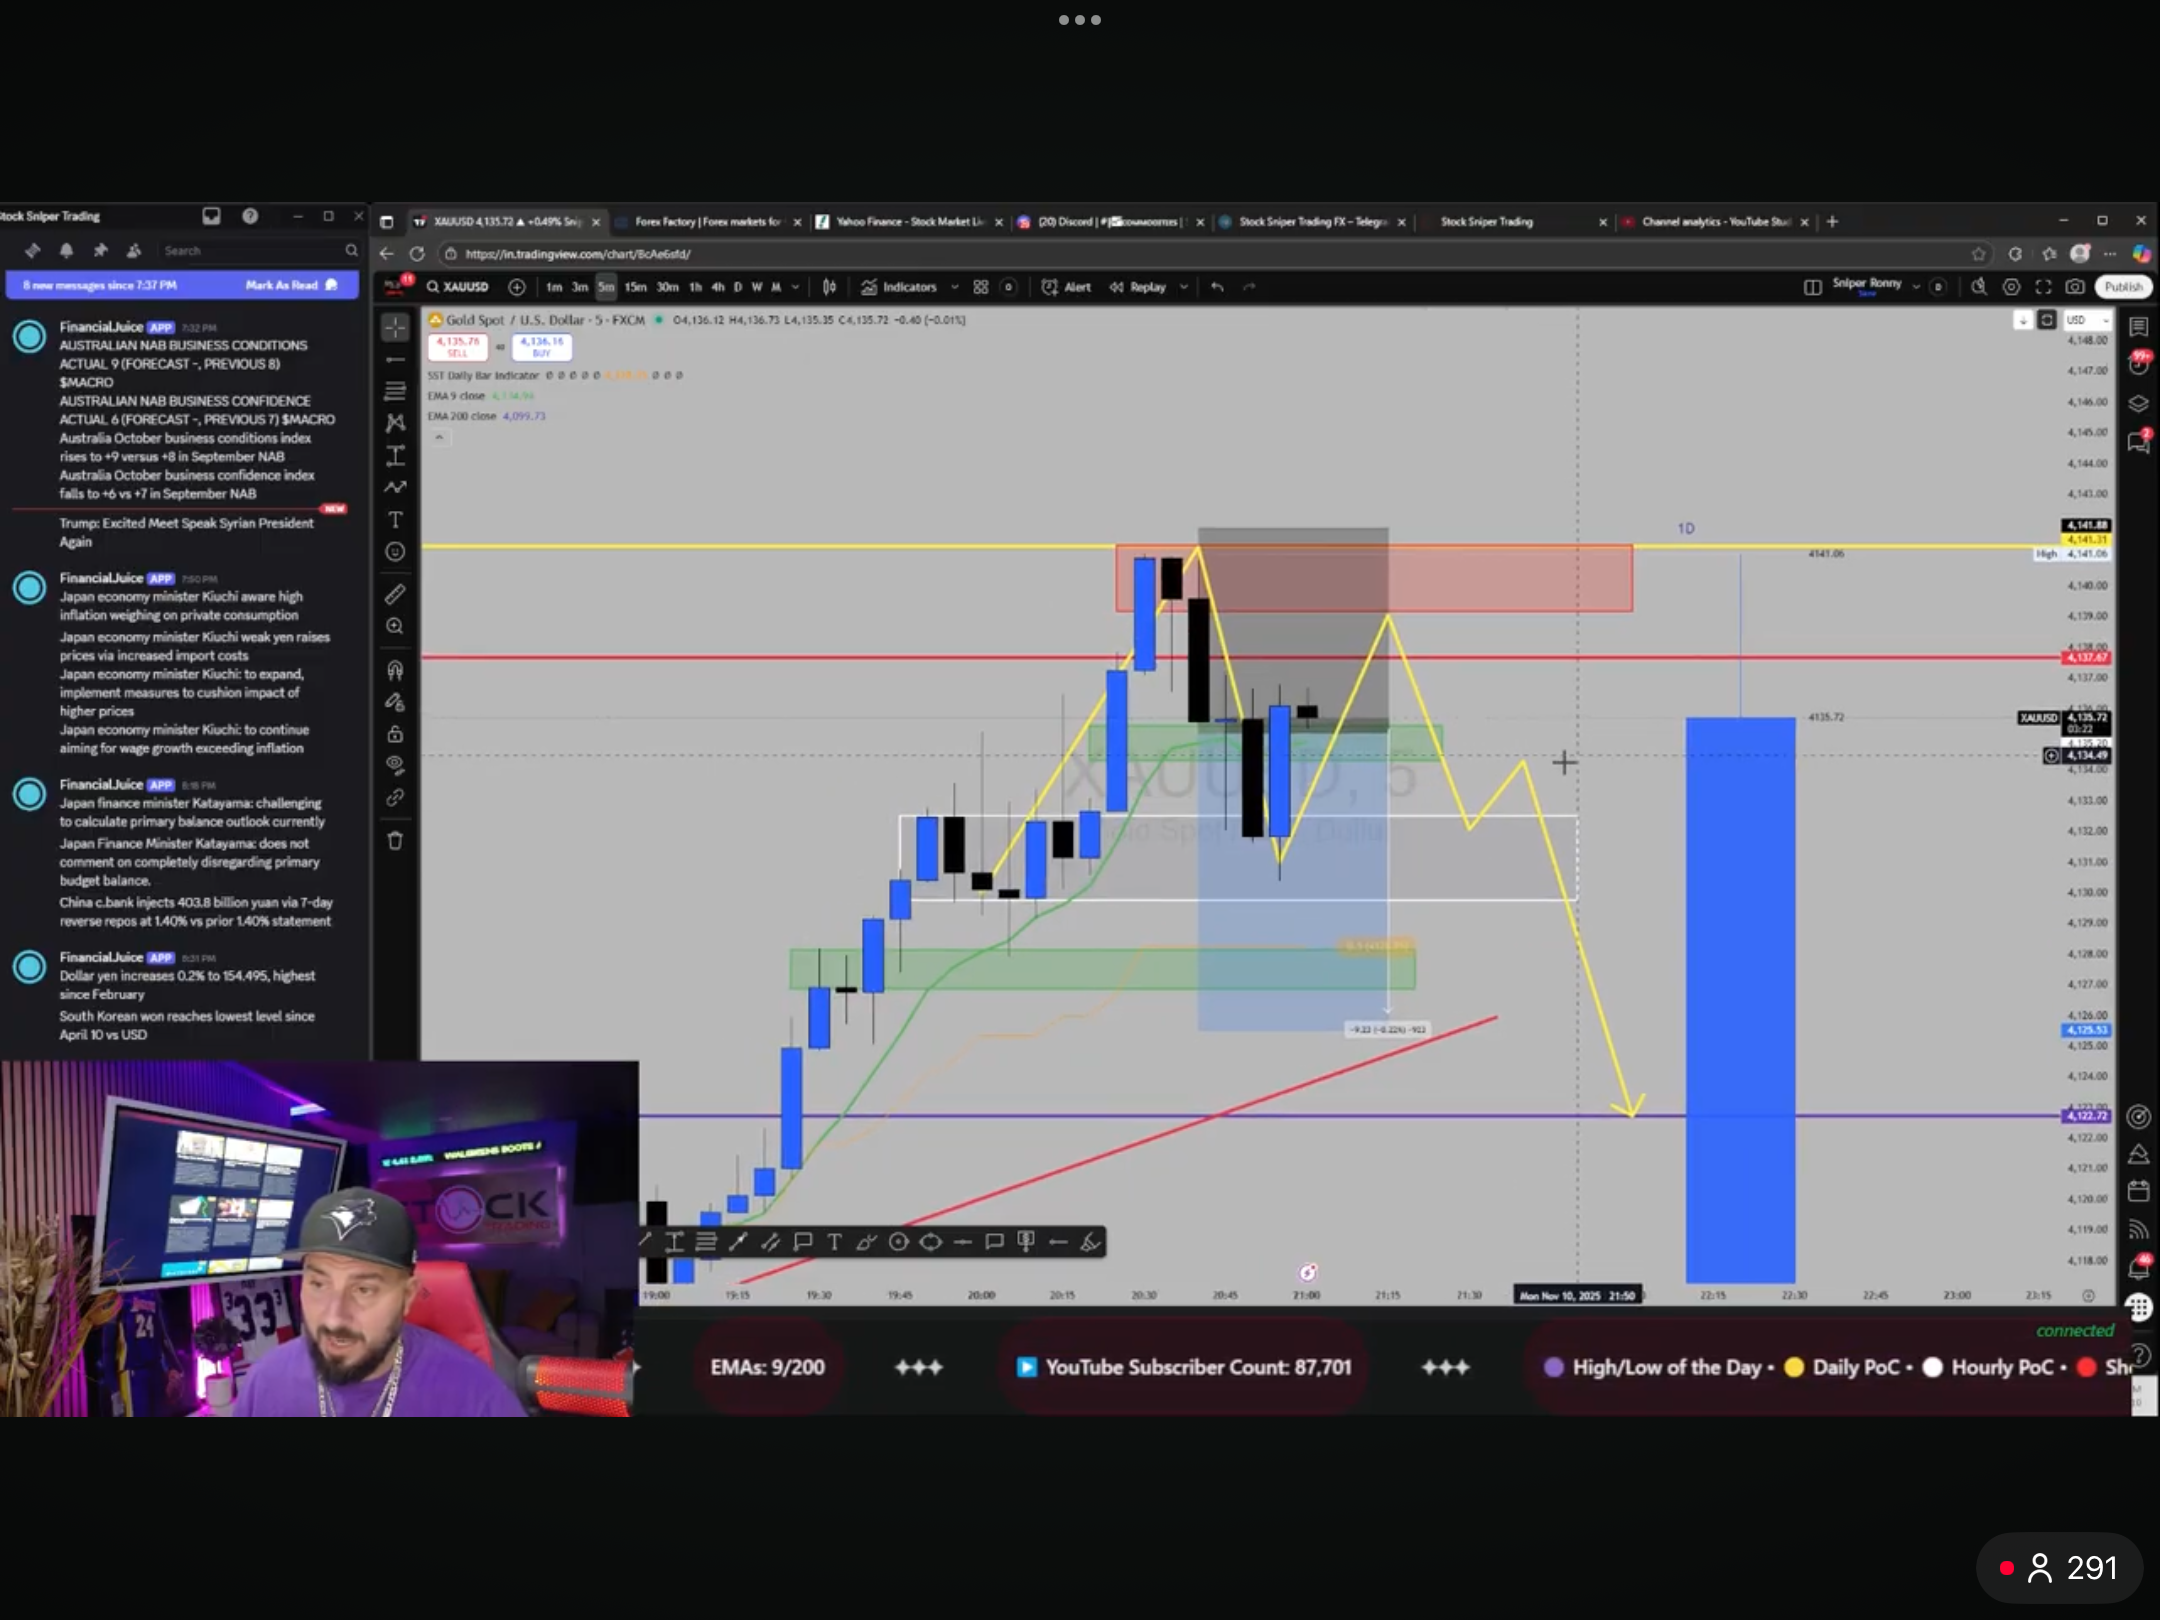Expand the Sniper Ronny layout dropdown
This screenshot has width=2160, height=1620.
pos(1916,287)
